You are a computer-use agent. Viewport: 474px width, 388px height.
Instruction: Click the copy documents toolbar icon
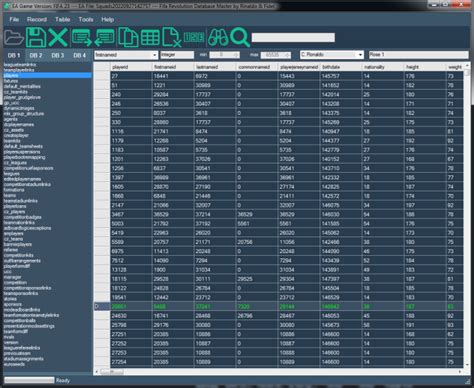pos(128,37)
